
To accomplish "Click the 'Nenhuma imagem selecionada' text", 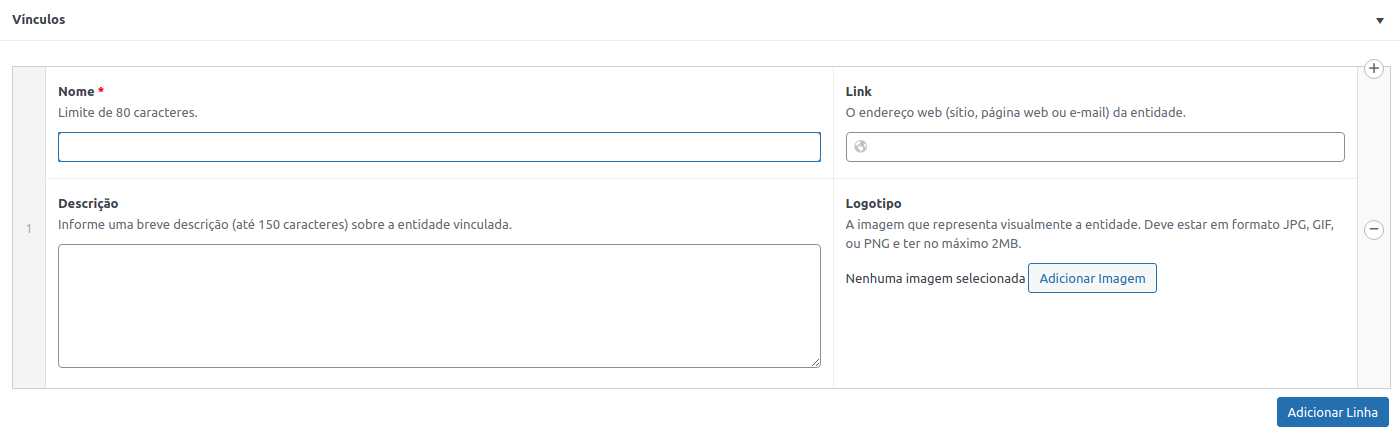I will tap(935, 278).
